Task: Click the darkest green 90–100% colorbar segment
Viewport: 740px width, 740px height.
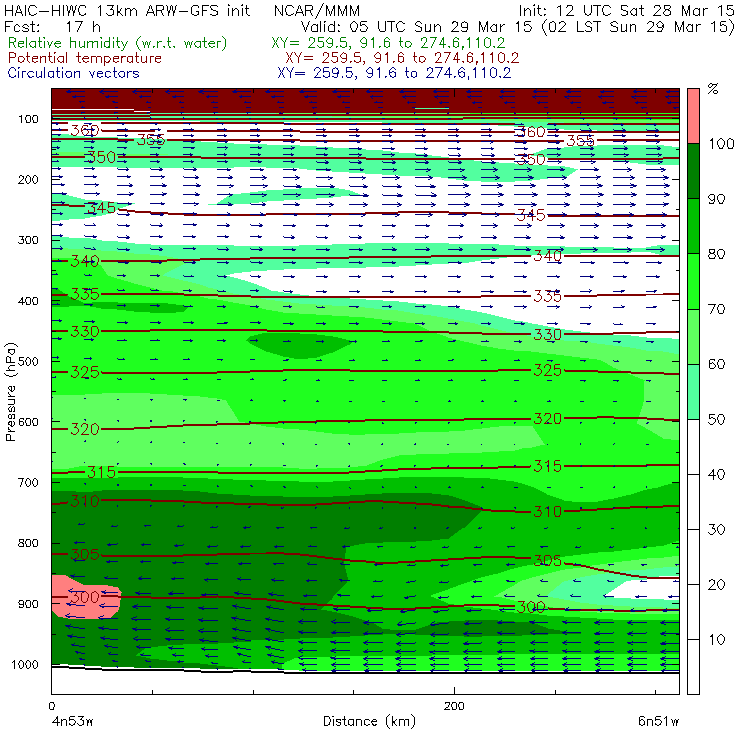Action: point(693,171)
